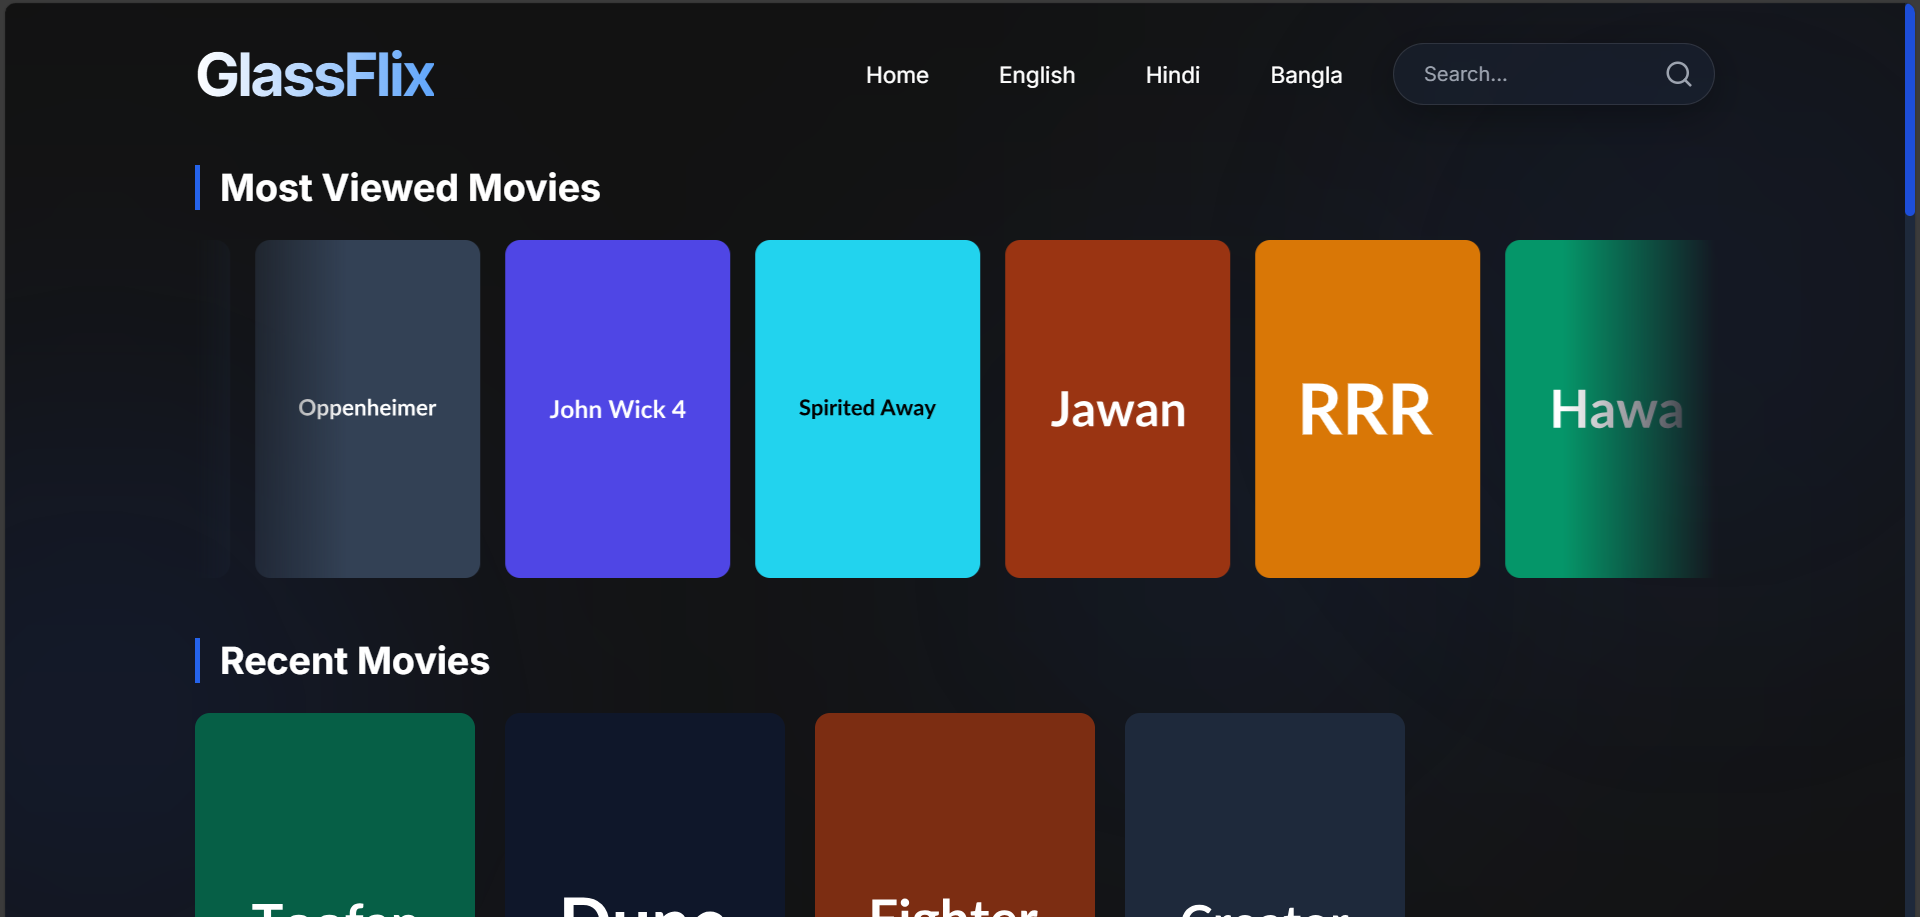Screen dimensions: 1920x917
Task: Click the Jawan movie poster
Action: 1117,408
